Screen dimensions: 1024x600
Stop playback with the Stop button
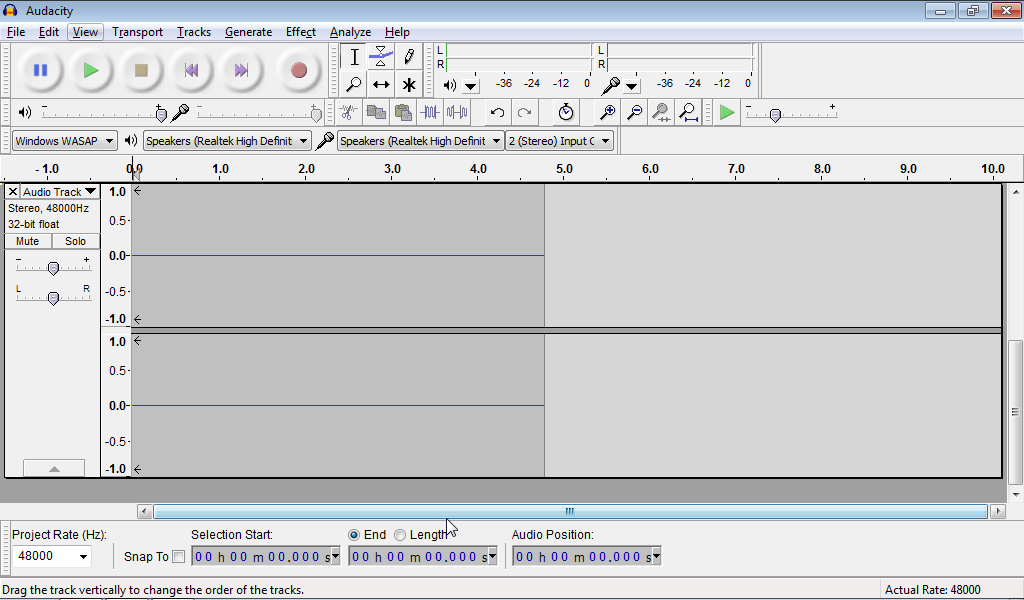(141, 70)
